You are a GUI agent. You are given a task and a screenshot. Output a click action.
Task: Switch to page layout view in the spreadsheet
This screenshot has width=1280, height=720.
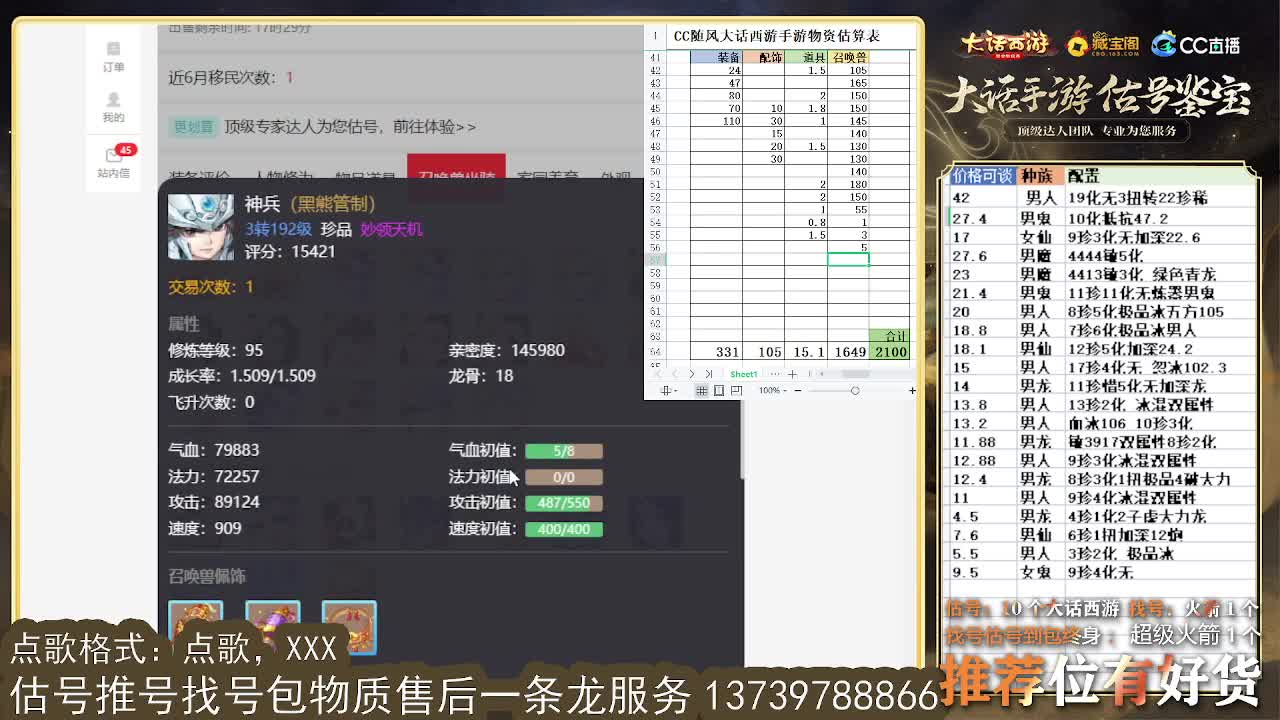tap(719, 389)
